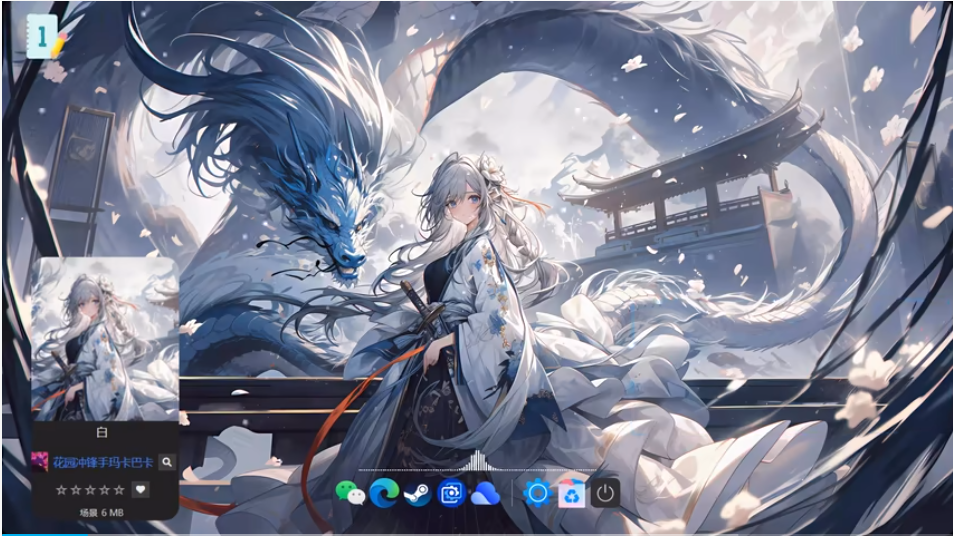
Task: Open the blue cloud drive icon
Action: tap(485, 494)
